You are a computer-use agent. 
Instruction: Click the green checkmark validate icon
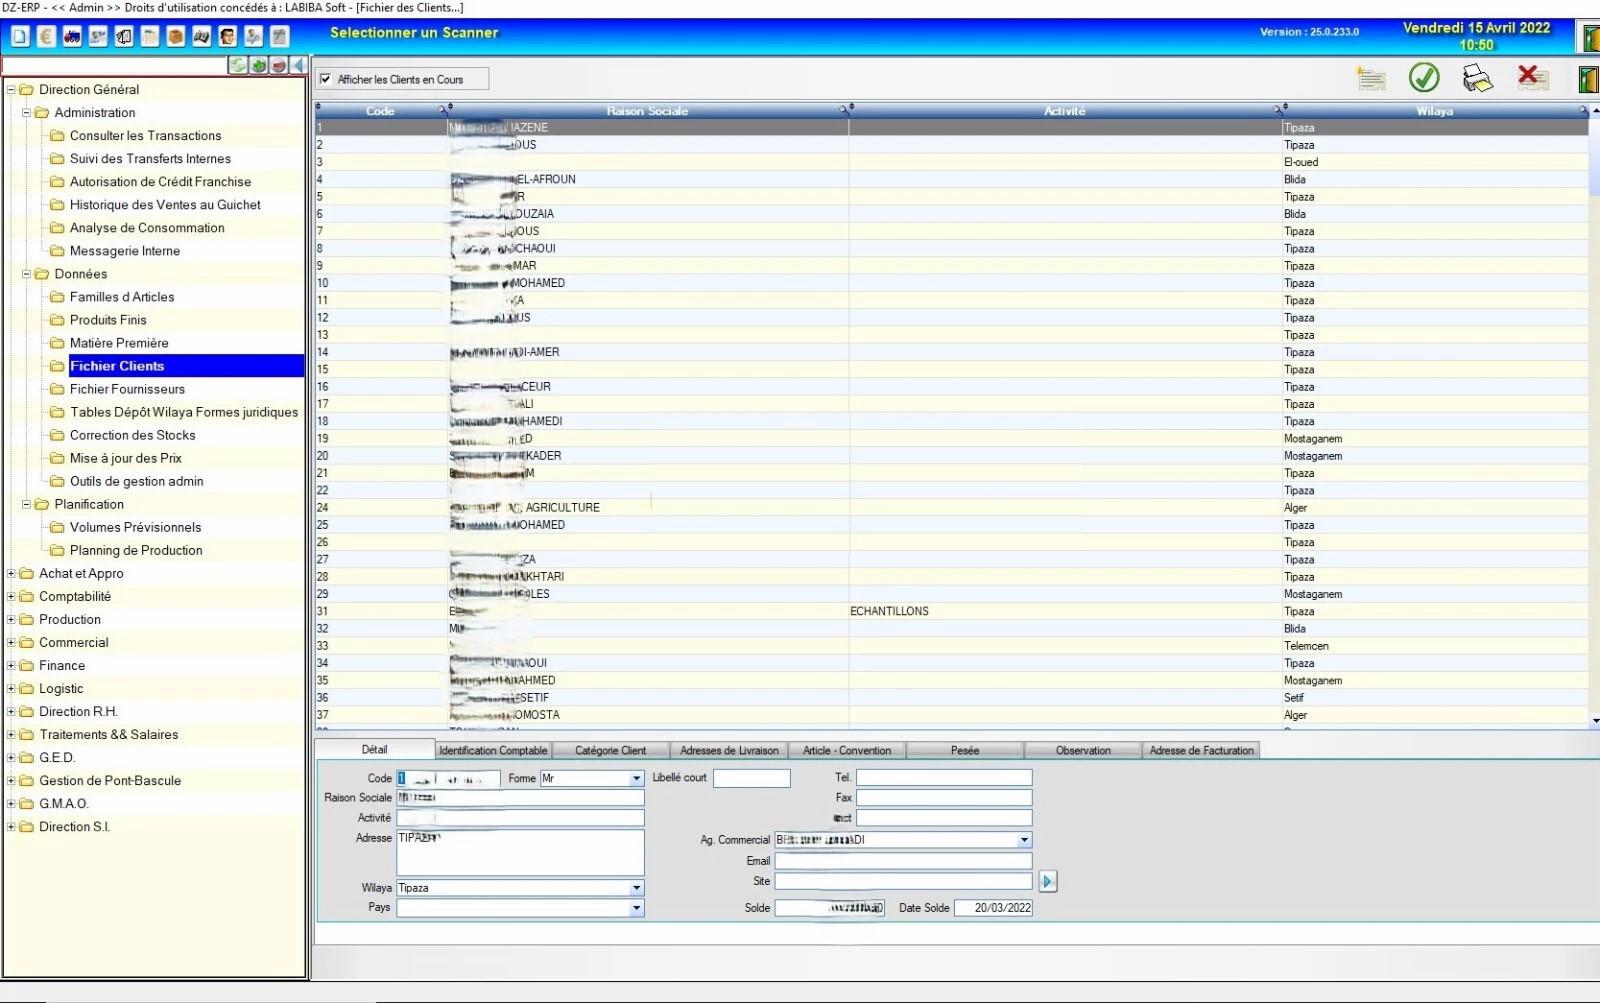click(1423, 77)
